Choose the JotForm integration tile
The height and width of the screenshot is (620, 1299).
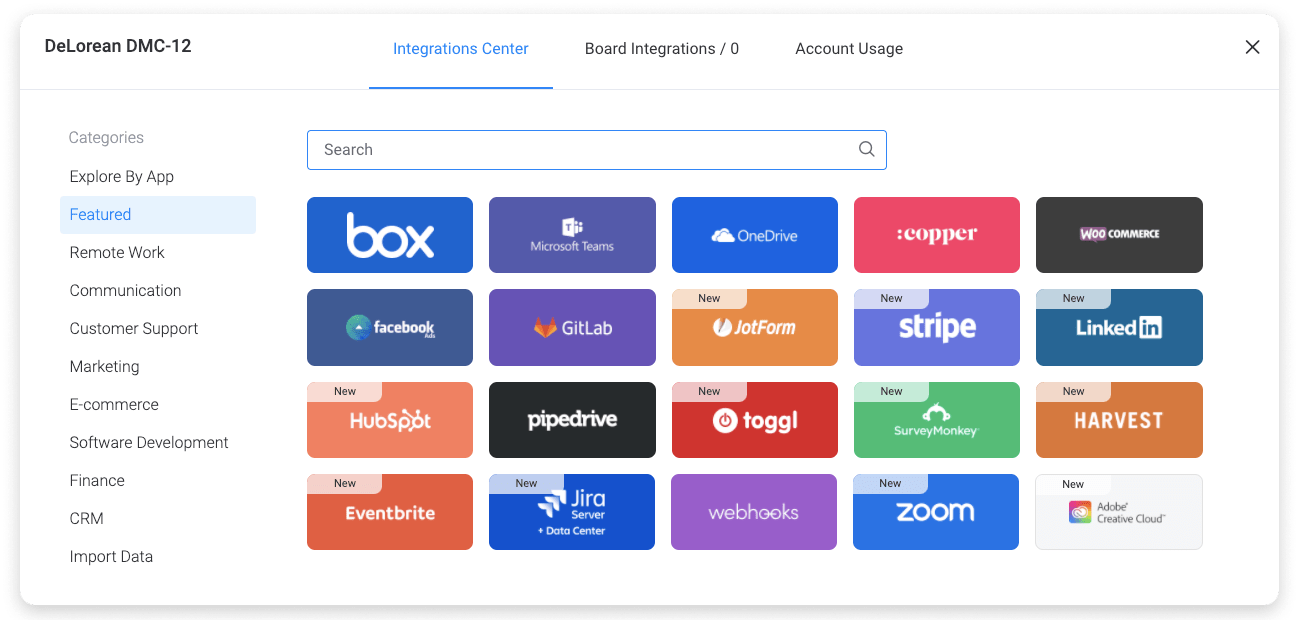pyautogui.click(x=755, y=328)
